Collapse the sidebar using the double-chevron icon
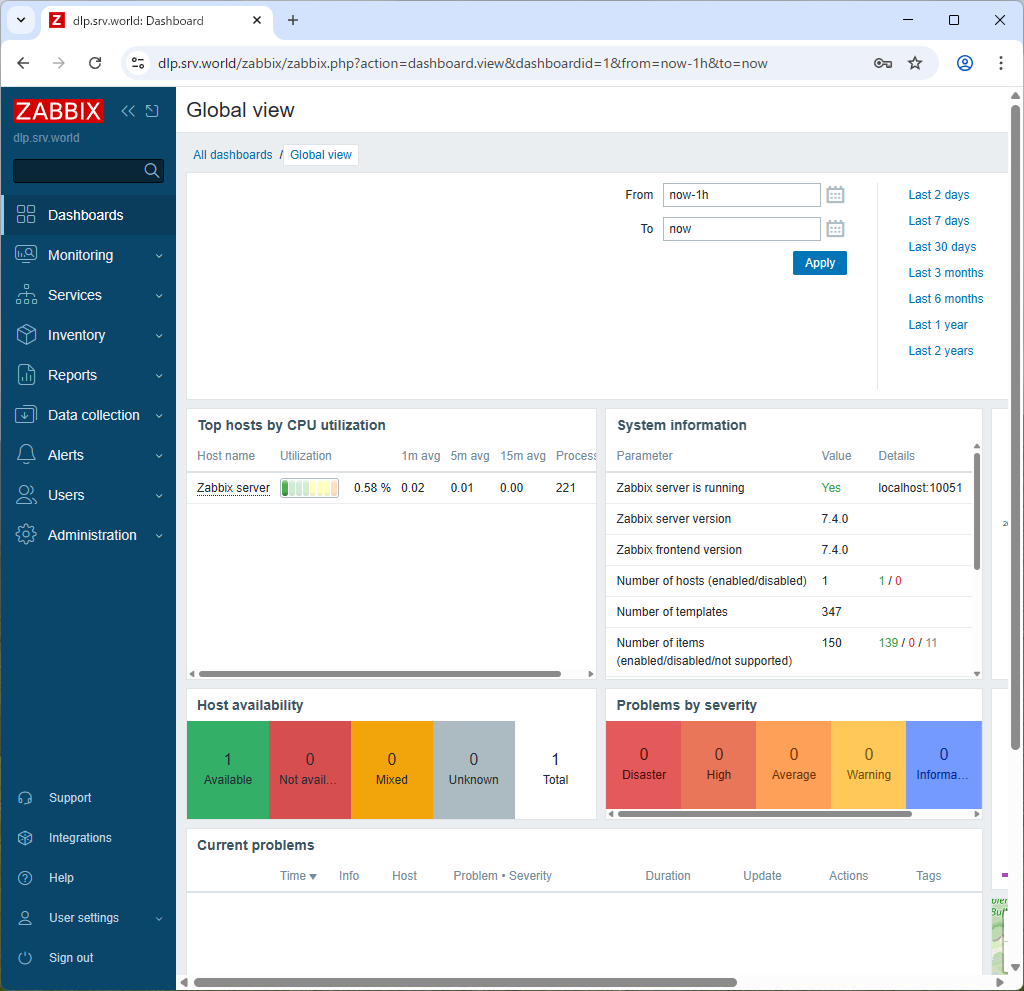This screenshot has width=1024, height=991. pyautogui.click(x=127, y=111)
